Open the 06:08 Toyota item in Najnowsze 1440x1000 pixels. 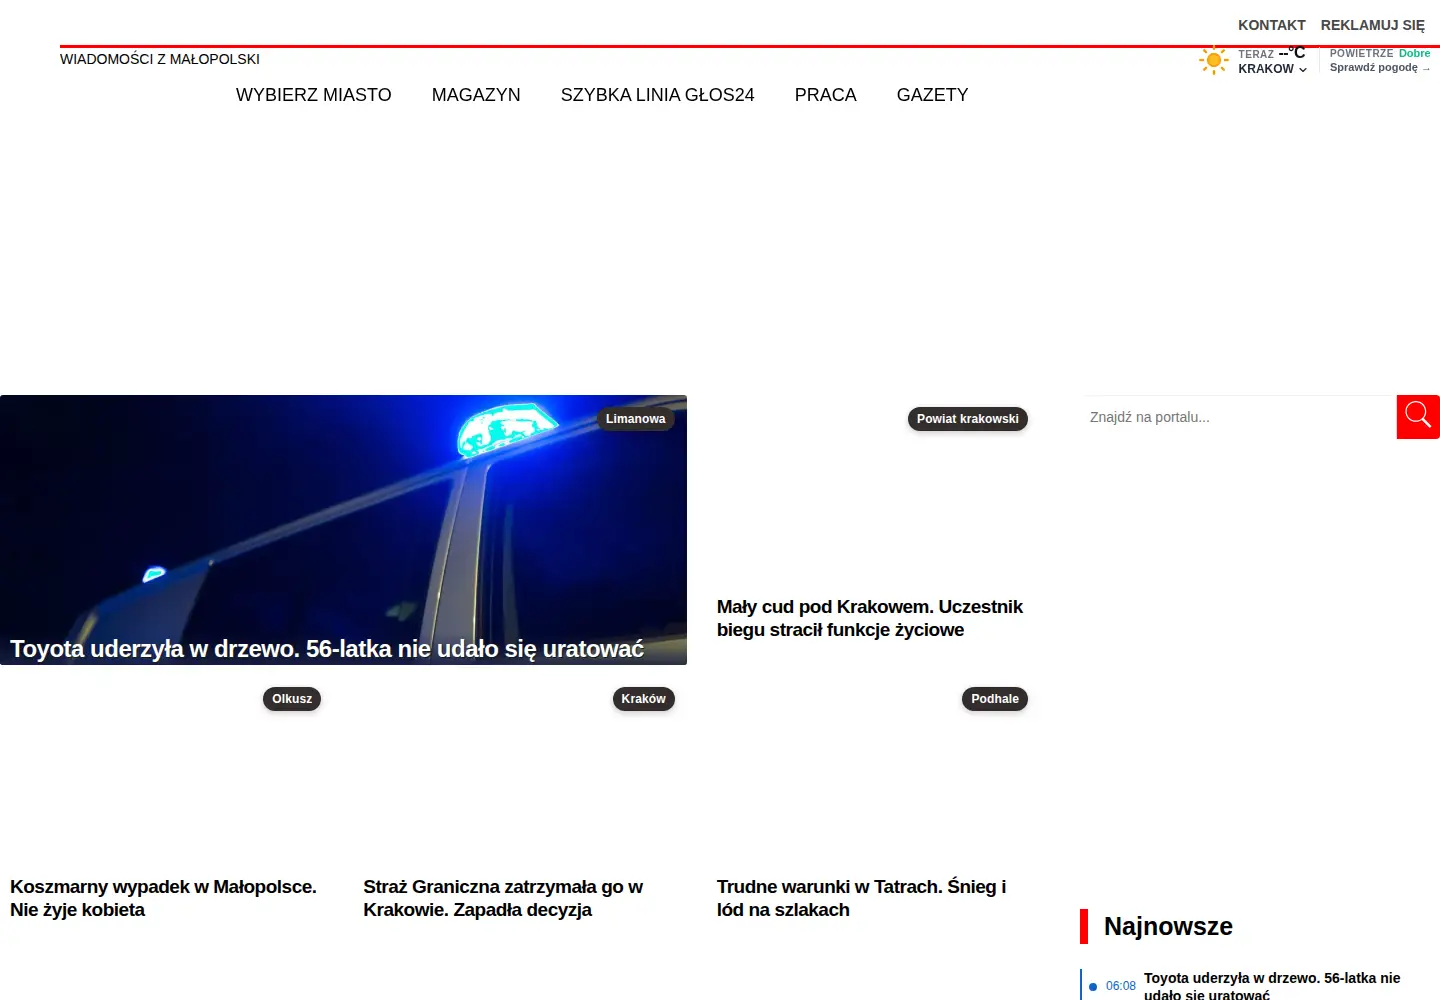click(x=1272, y=986)
